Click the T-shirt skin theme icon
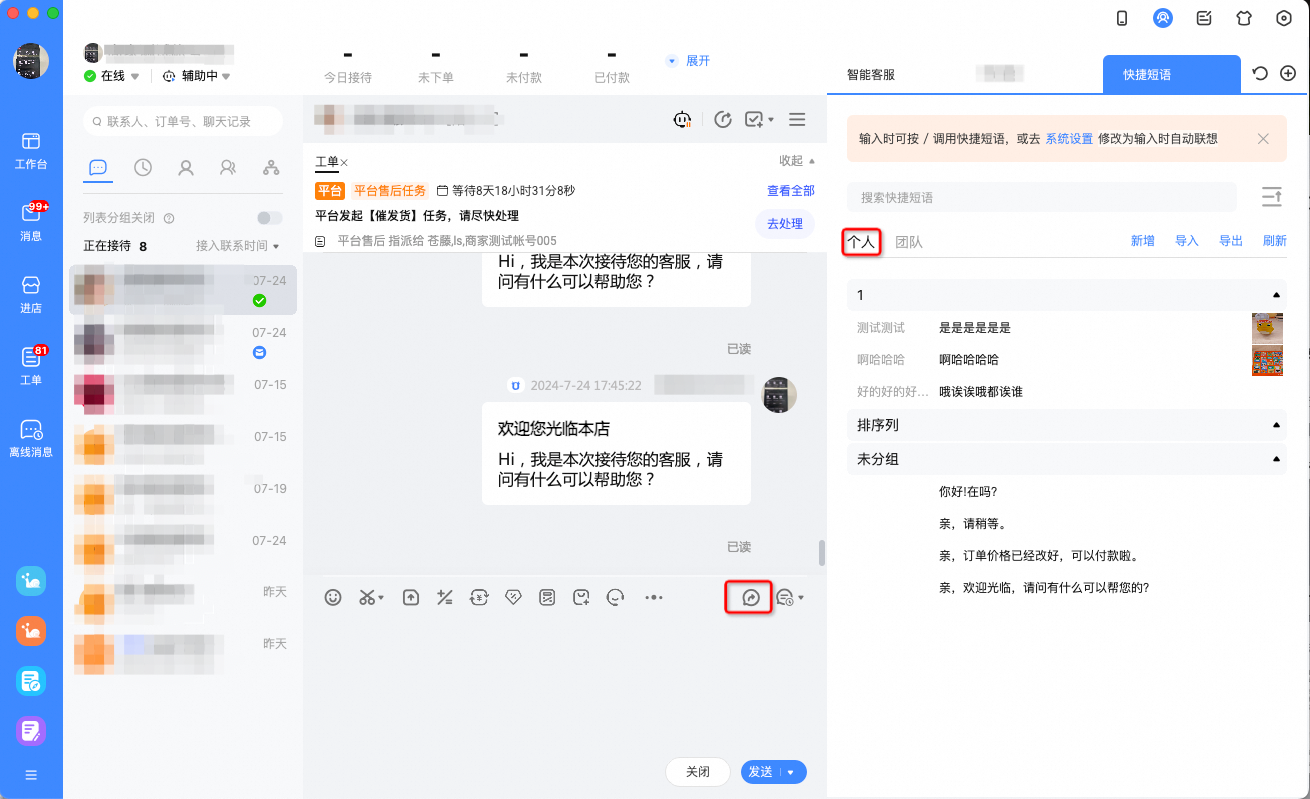The height and width of the screenshot is (799, 1310). click(x=1244, y=17)
